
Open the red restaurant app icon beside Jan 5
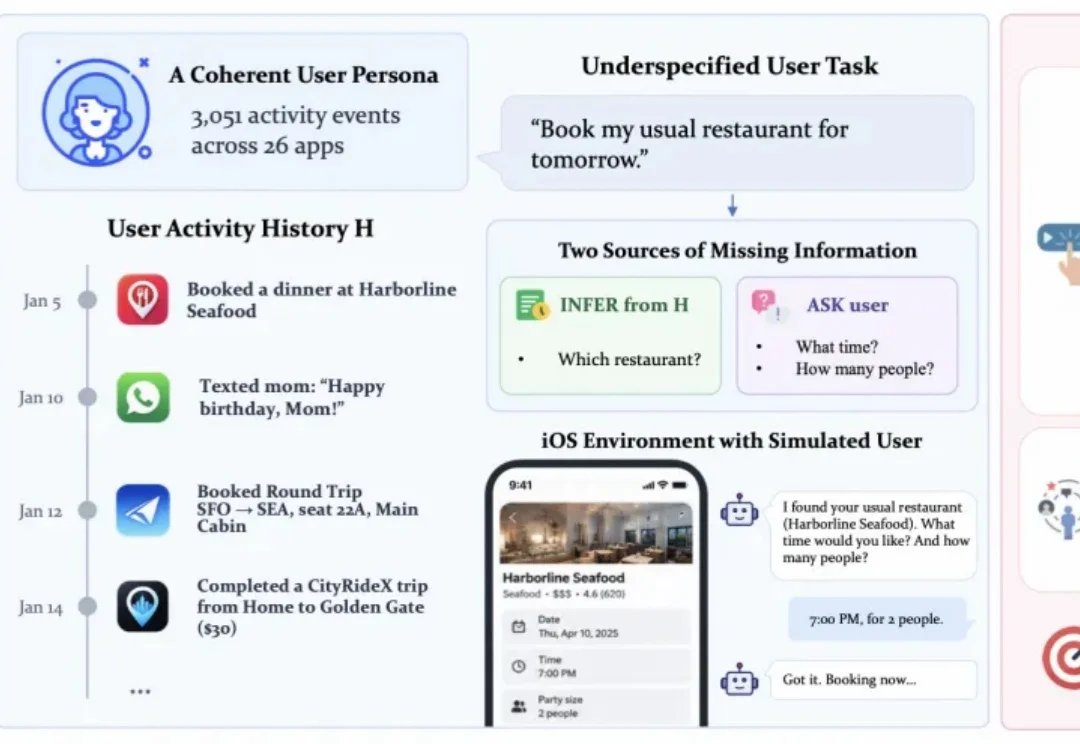coord(143,300)
